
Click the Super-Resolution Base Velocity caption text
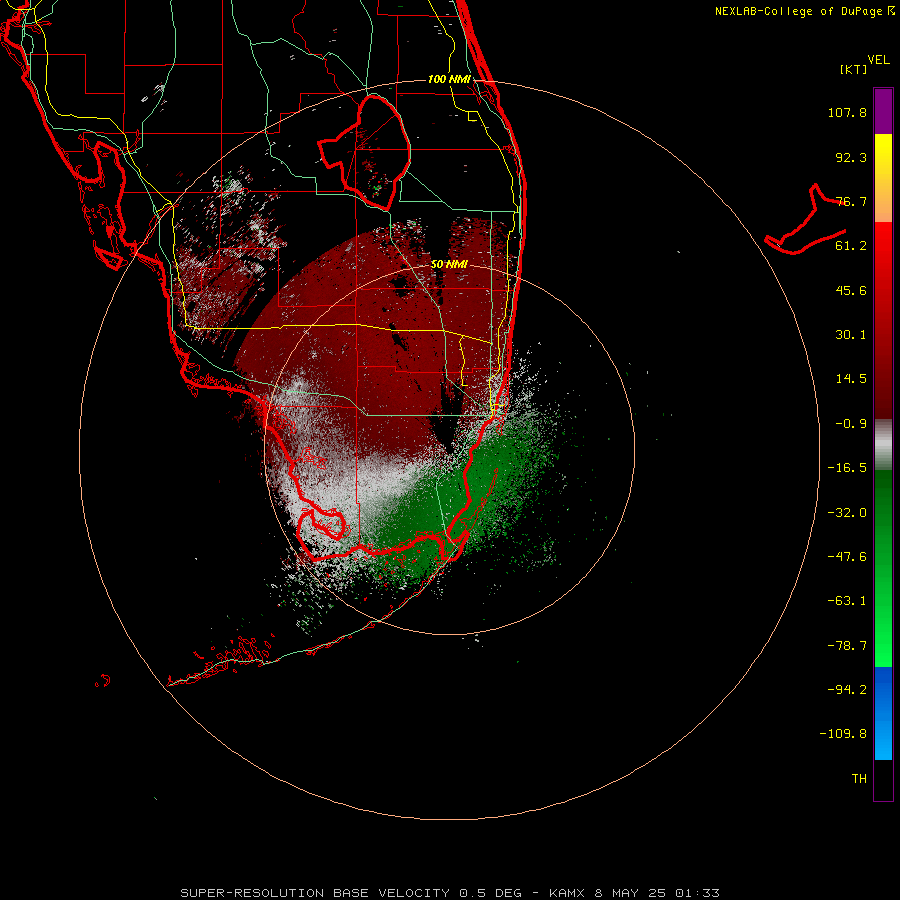(x=449, y=893)
